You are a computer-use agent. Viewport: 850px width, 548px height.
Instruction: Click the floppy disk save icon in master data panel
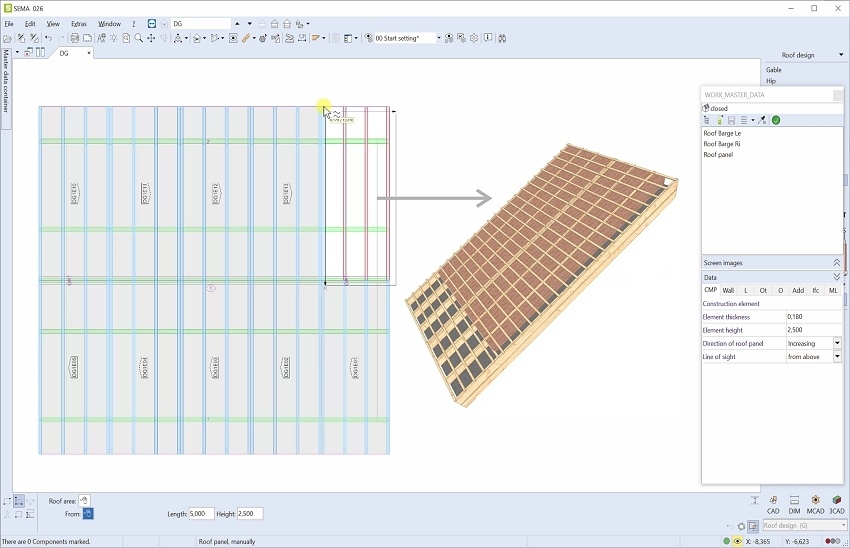tap(731, 120)
